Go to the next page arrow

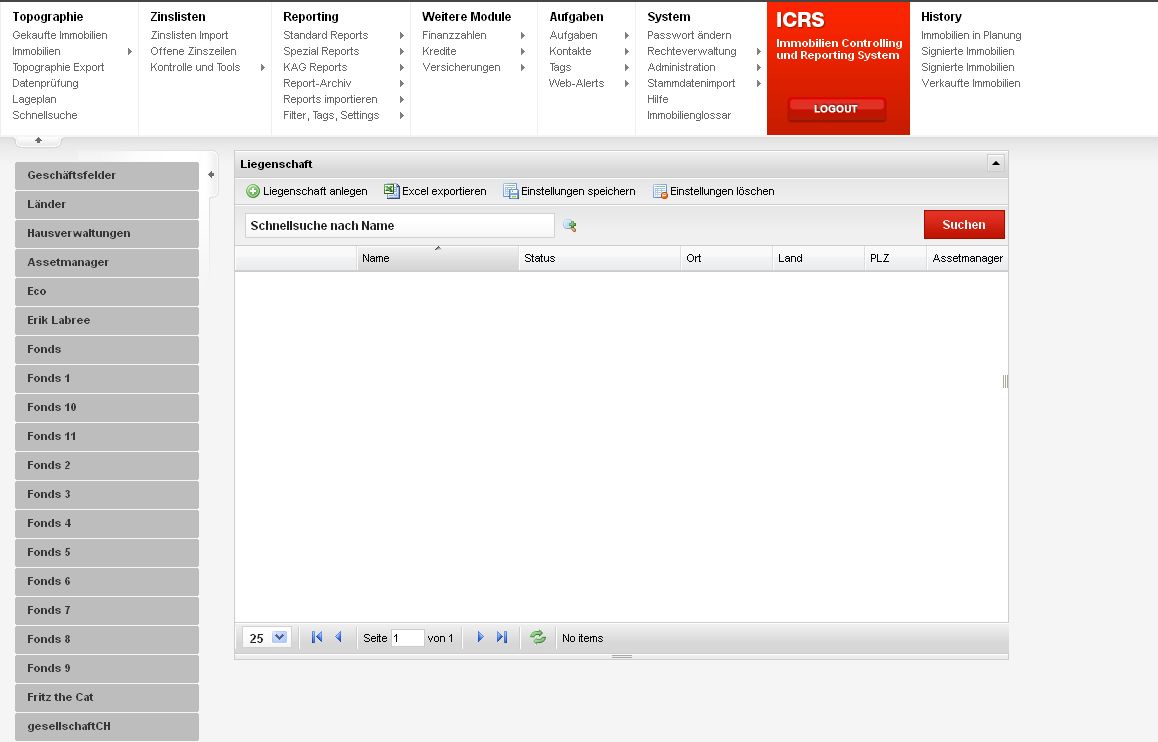480,637
